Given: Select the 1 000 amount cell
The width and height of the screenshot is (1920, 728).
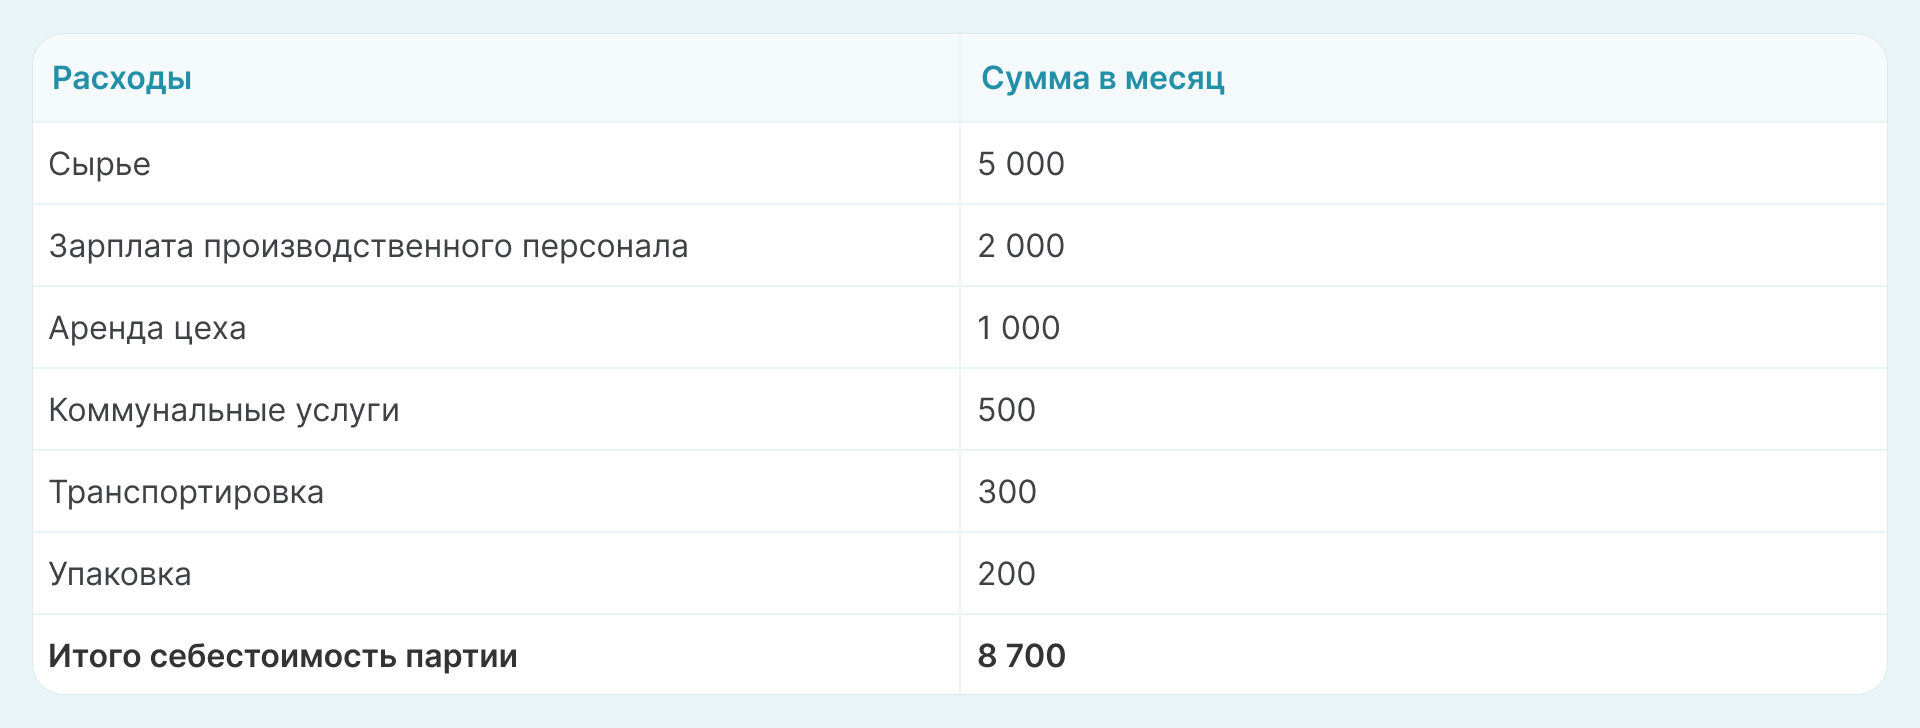Looking at the screenshot, I should (1018, 328).
